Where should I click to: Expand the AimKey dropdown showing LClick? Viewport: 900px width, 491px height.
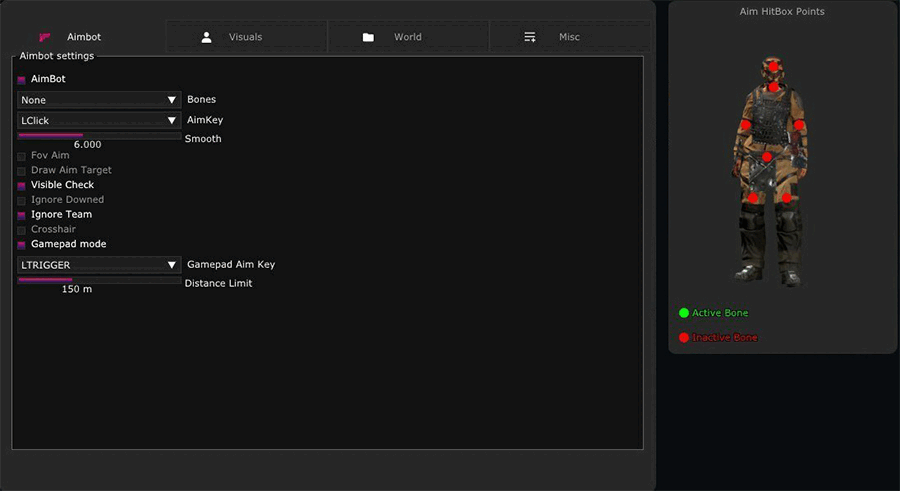(98, 120)
